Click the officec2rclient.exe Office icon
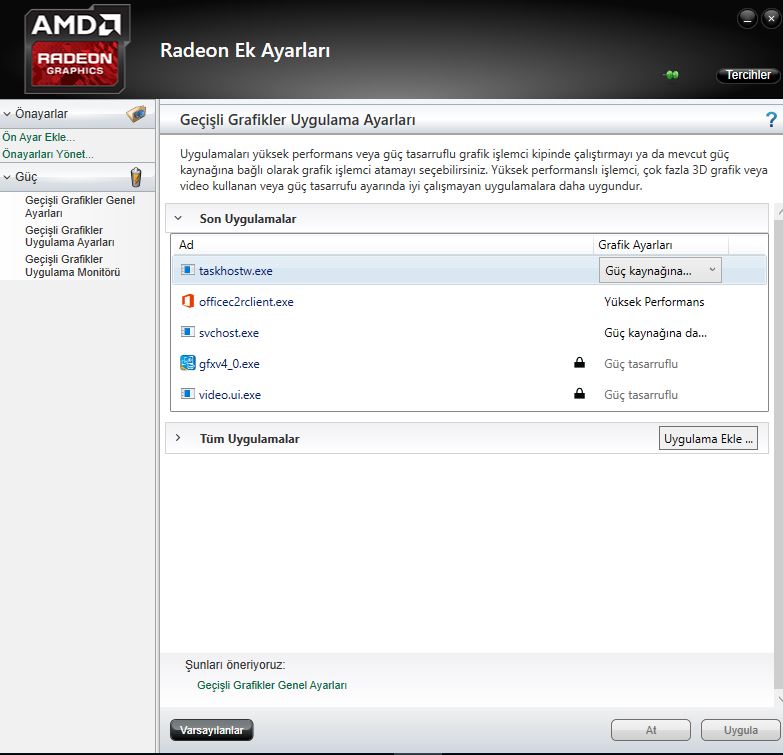The height and width of the screenshot is (755, 783). tap(187, 301)
